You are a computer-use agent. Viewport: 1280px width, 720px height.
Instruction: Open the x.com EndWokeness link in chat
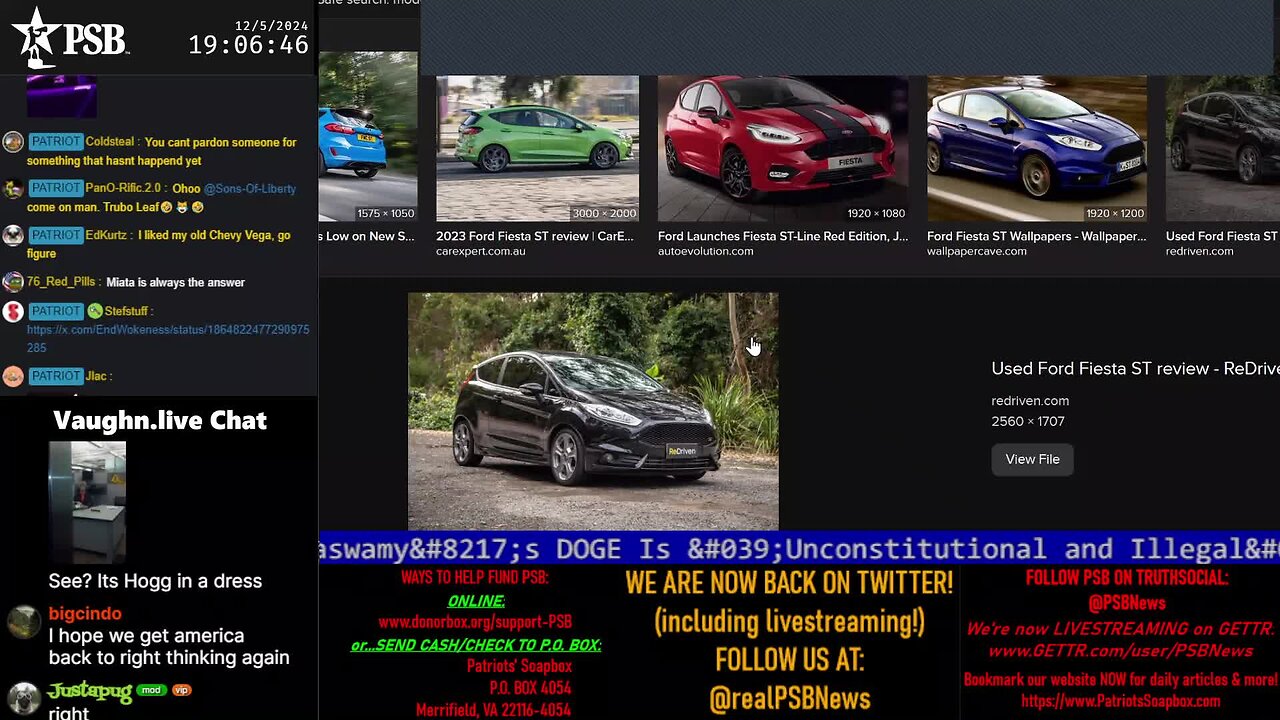168,338
